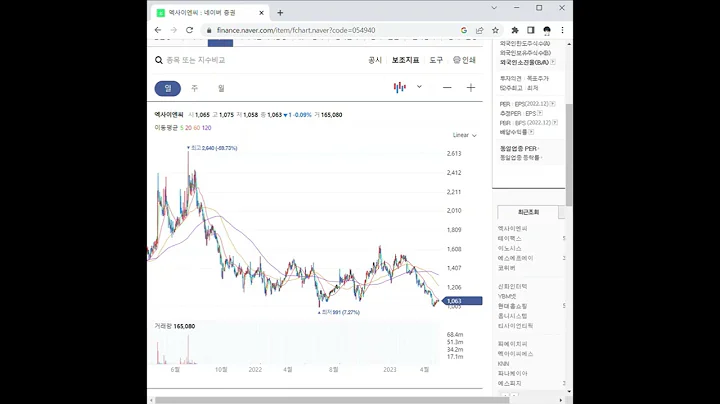The image size is (720, 404).
Task: Zoom out chart with minus icon
Action: pos(447,87)
